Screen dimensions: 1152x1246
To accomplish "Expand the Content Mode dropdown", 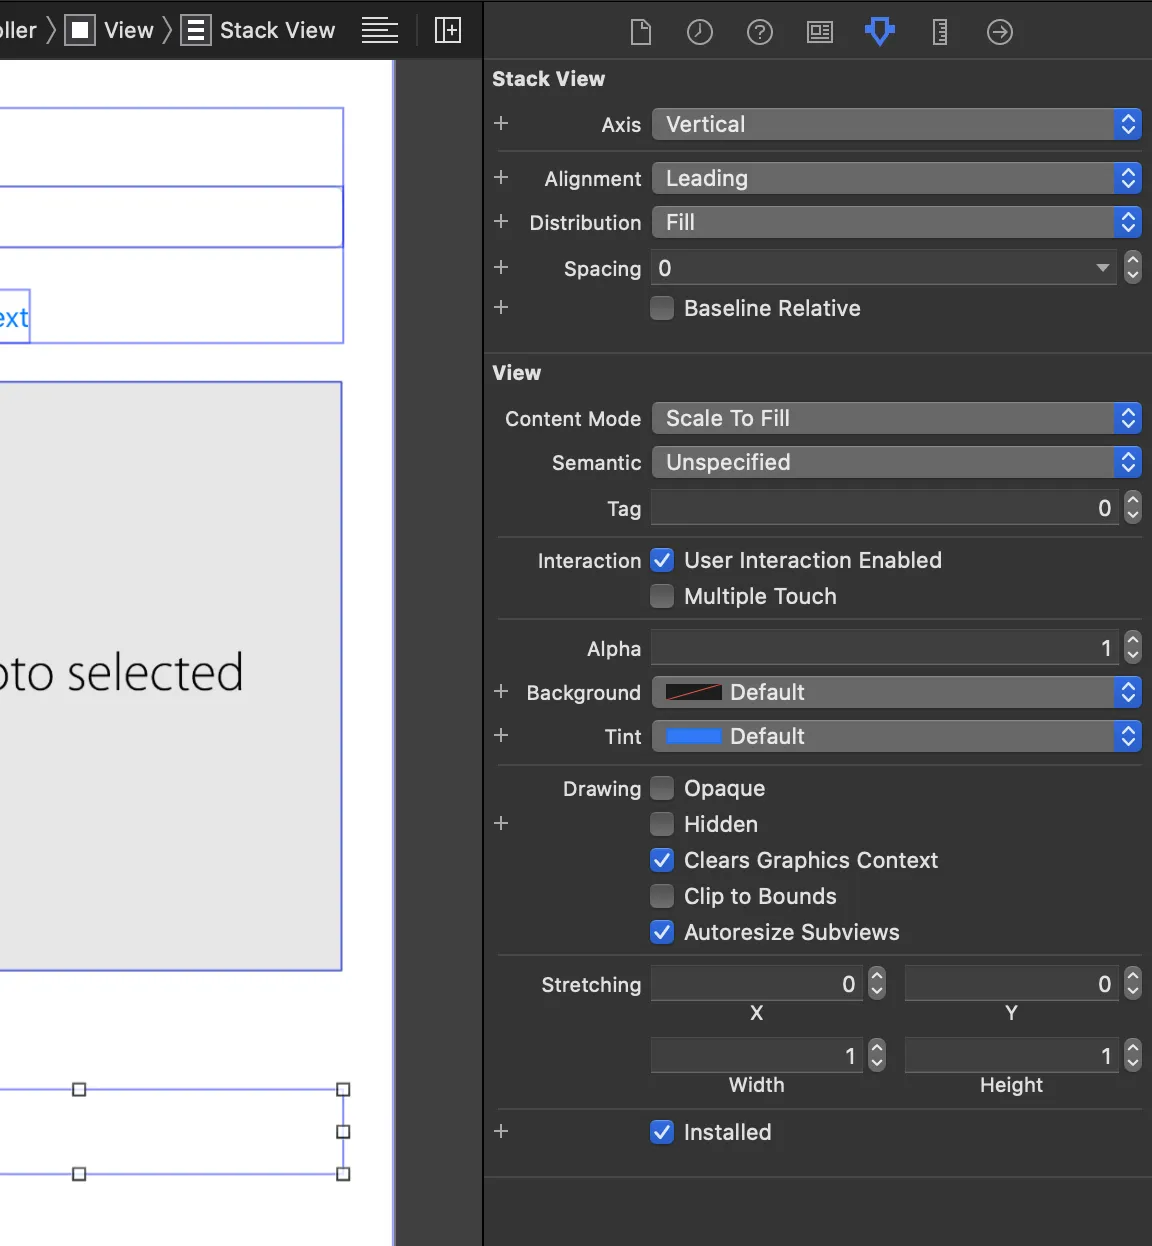I will [x=896, y=418].
